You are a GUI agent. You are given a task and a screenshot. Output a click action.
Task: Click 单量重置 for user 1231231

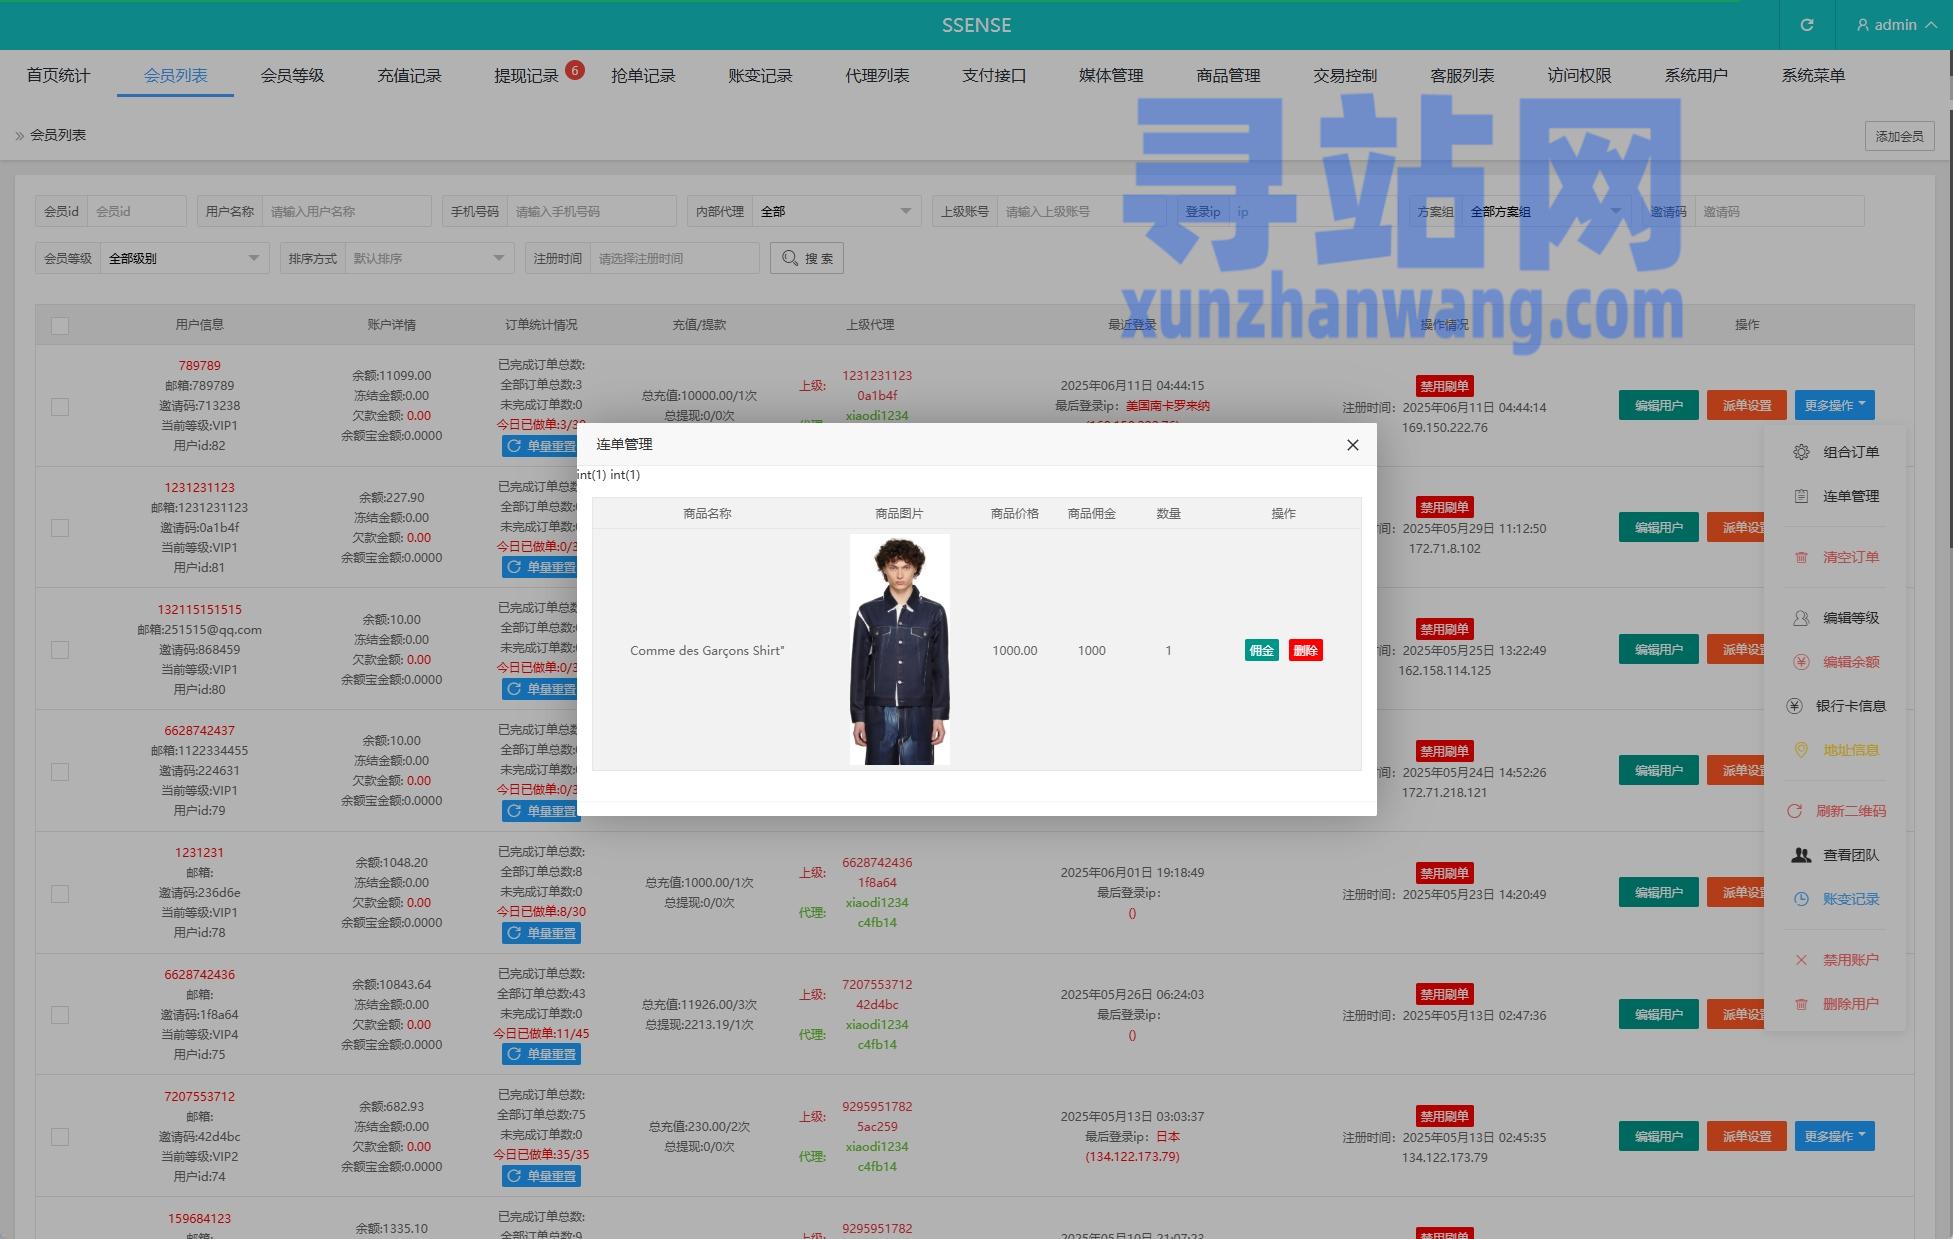coord(541,933)
